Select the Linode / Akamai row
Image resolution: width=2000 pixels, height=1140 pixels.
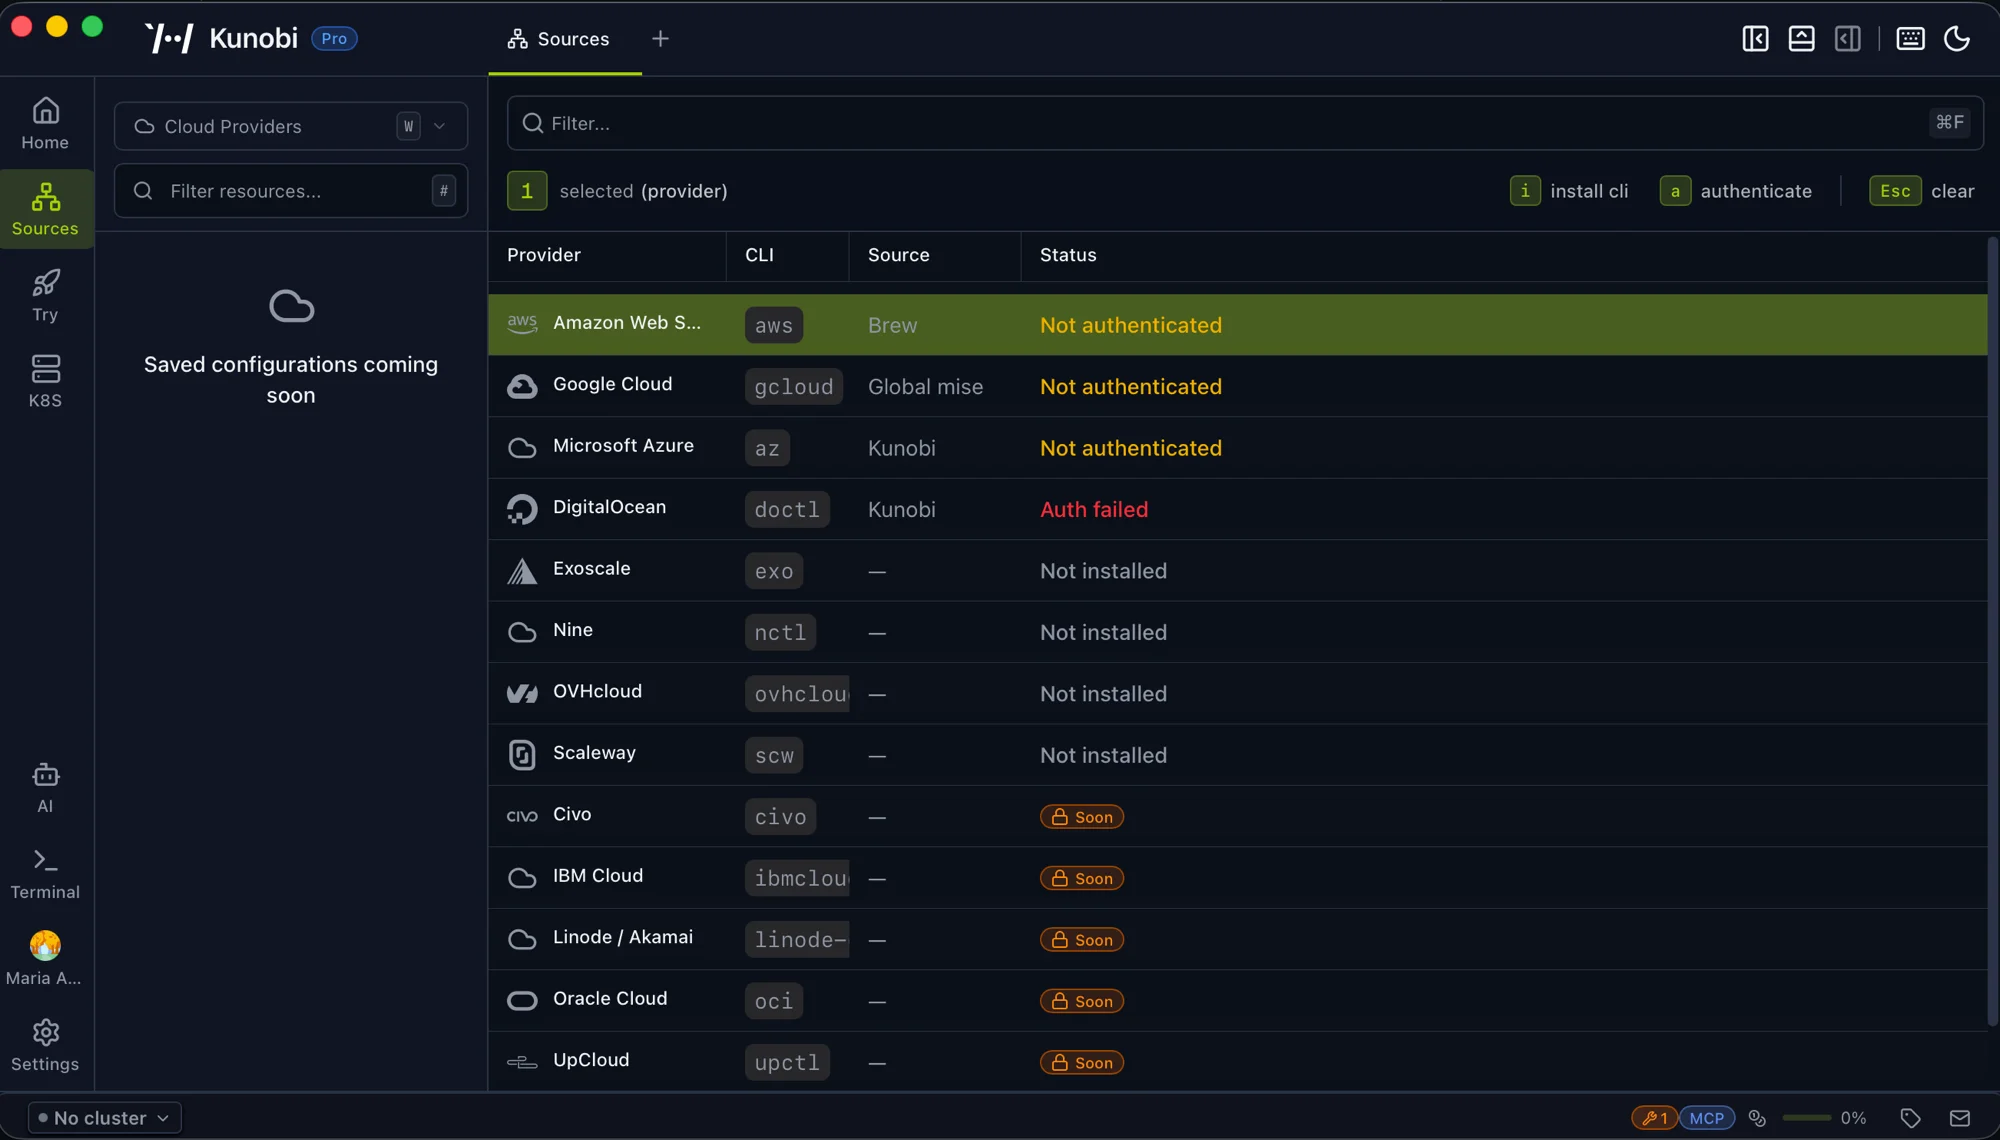point(1237,939)
